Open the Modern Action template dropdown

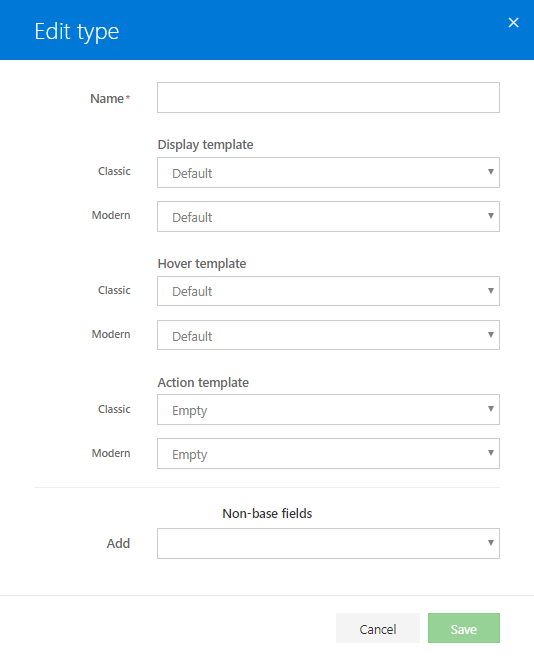[x=328, y=454]
